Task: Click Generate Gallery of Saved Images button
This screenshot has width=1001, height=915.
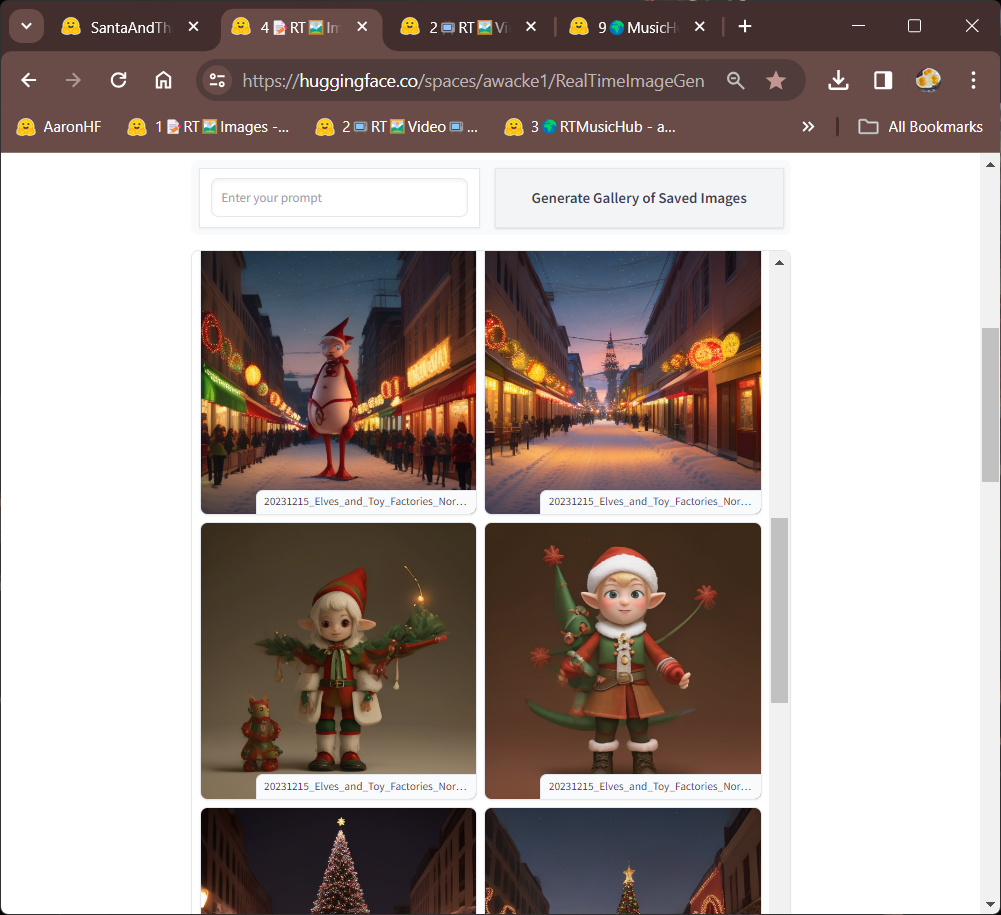Action: (639, 198)
